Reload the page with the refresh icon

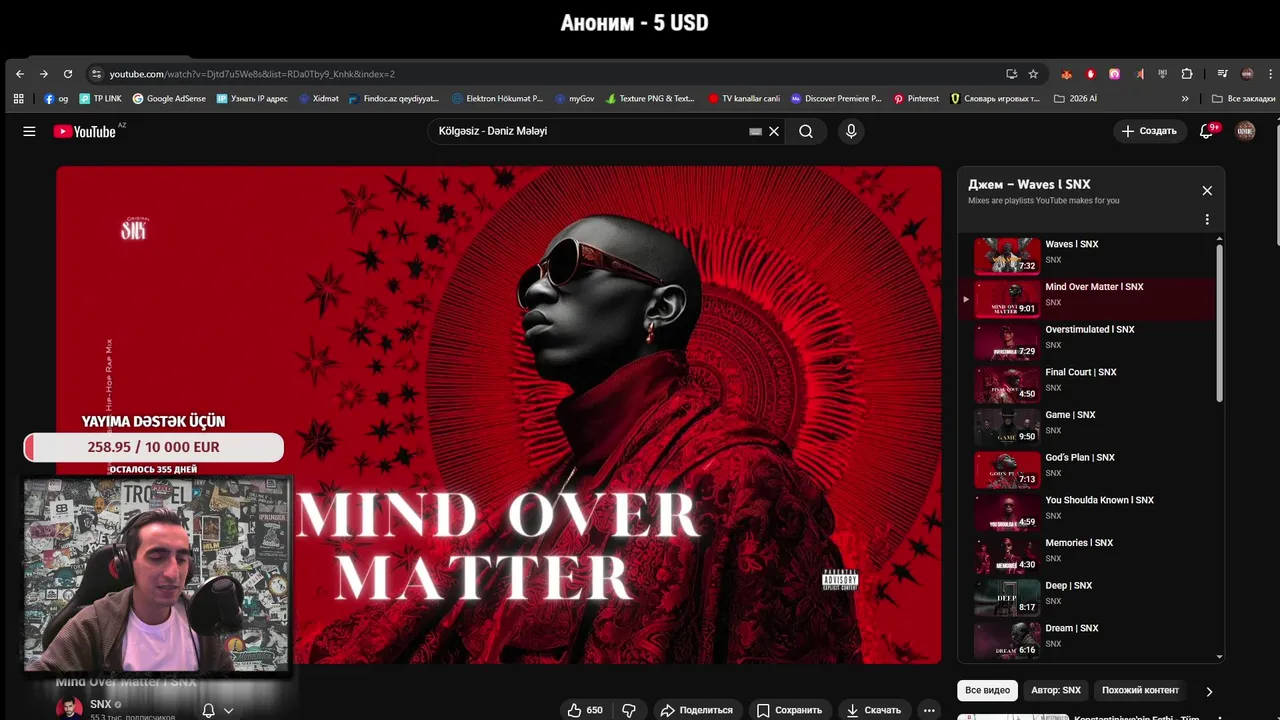click(68, 74)
